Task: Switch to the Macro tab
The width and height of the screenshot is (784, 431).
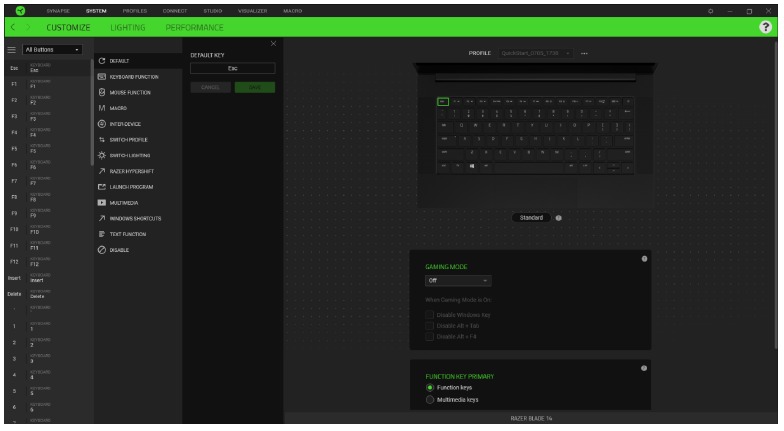Action: pyautogui.click(x=292, y=10)
